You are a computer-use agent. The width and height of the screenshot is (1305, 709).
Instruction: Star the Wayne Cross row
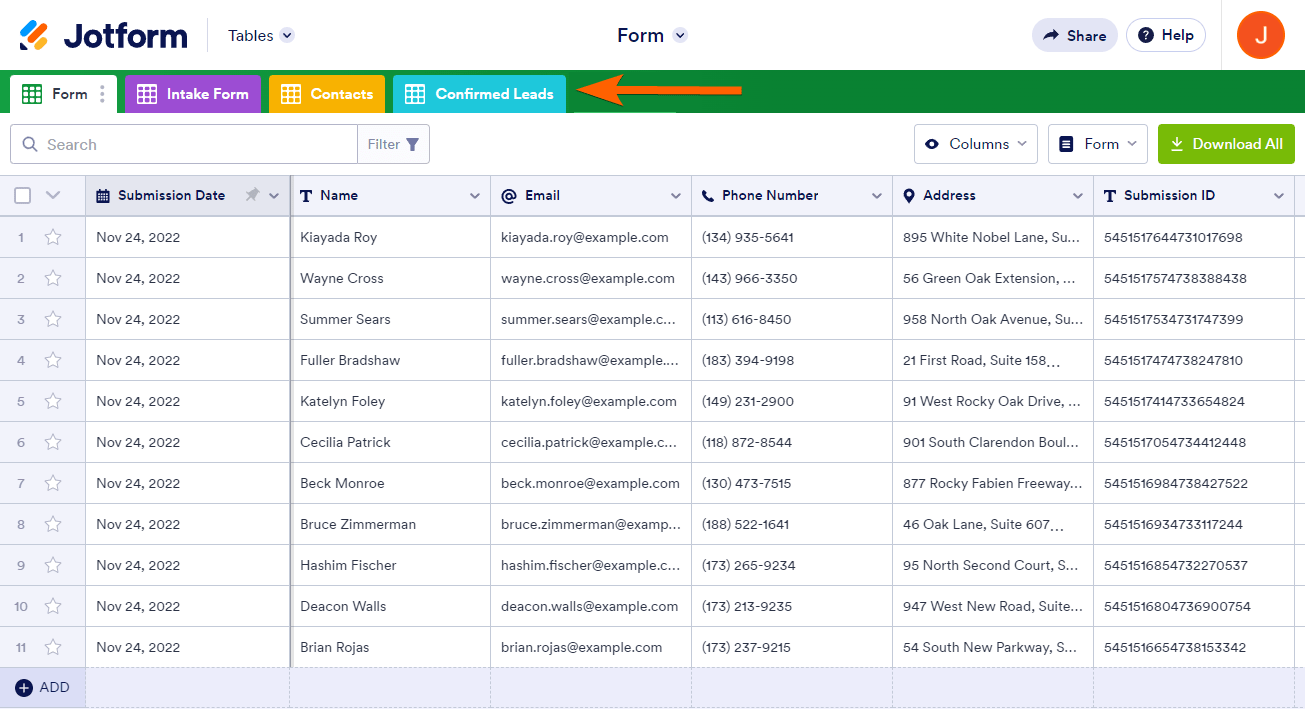(x=53, y=278)
